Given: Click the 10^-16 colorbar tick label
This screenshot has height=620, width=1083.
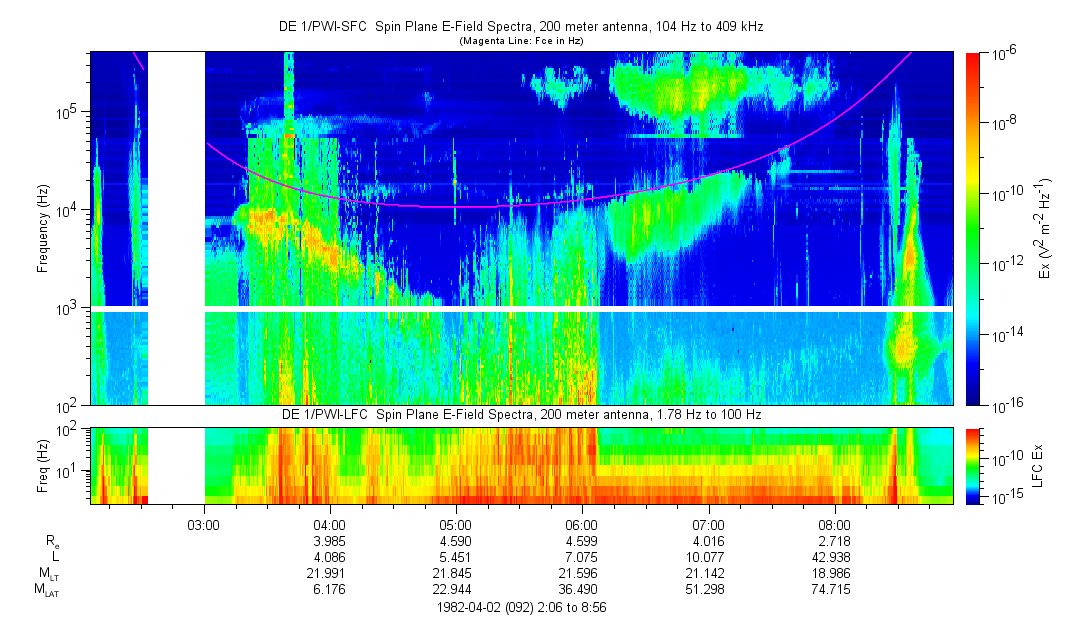Looking at the screenshot, I should [x=1003, y=404].
